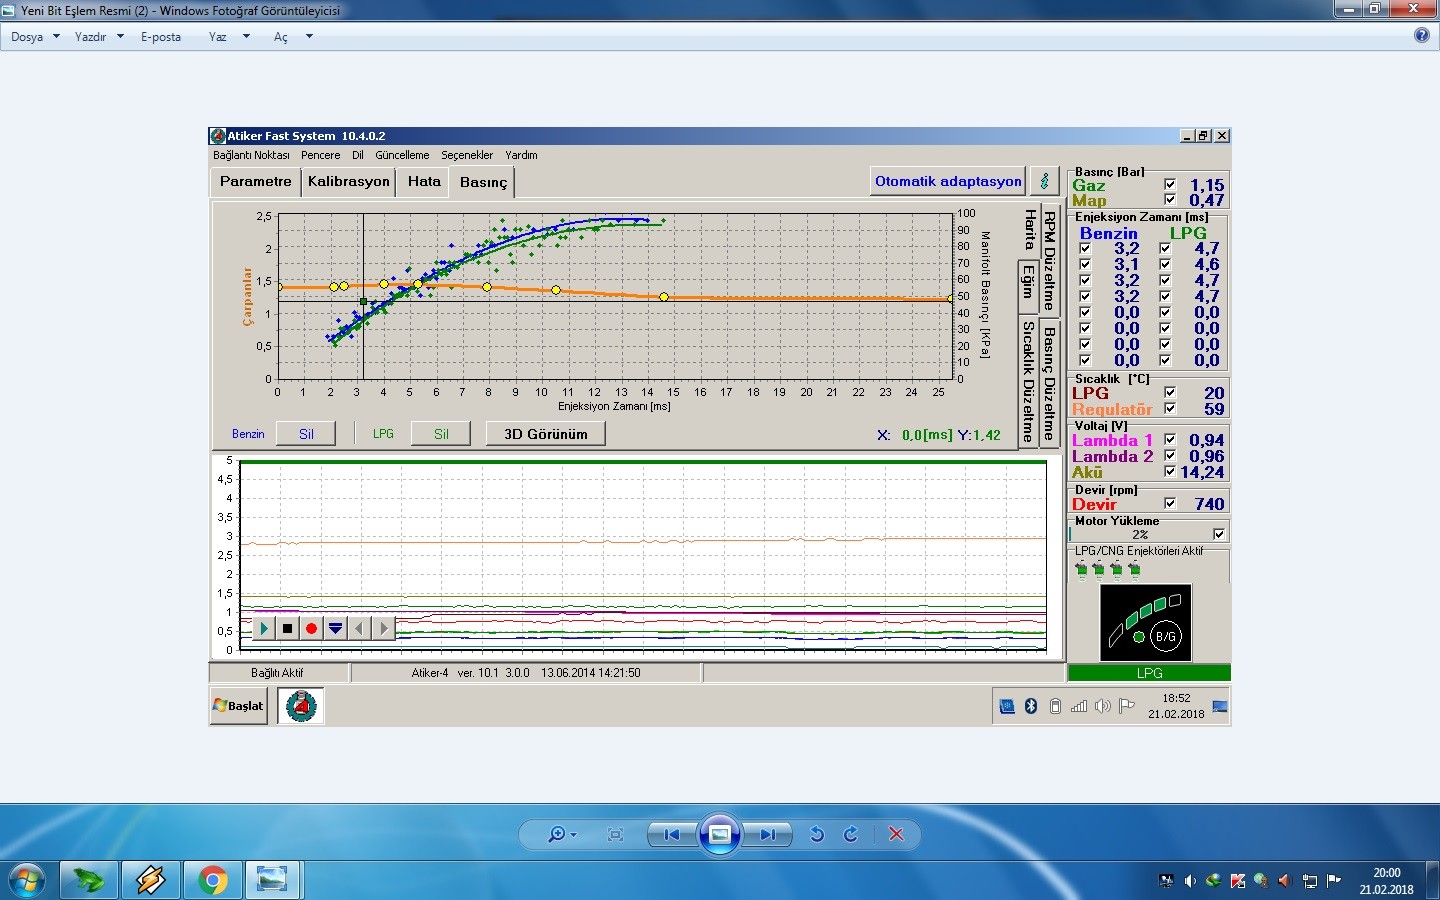Image resolution: width=1440 pixels, height=900 pixels.
Task: Switch to the Photo Viewer taskbar button
Action: pos(273,880)
